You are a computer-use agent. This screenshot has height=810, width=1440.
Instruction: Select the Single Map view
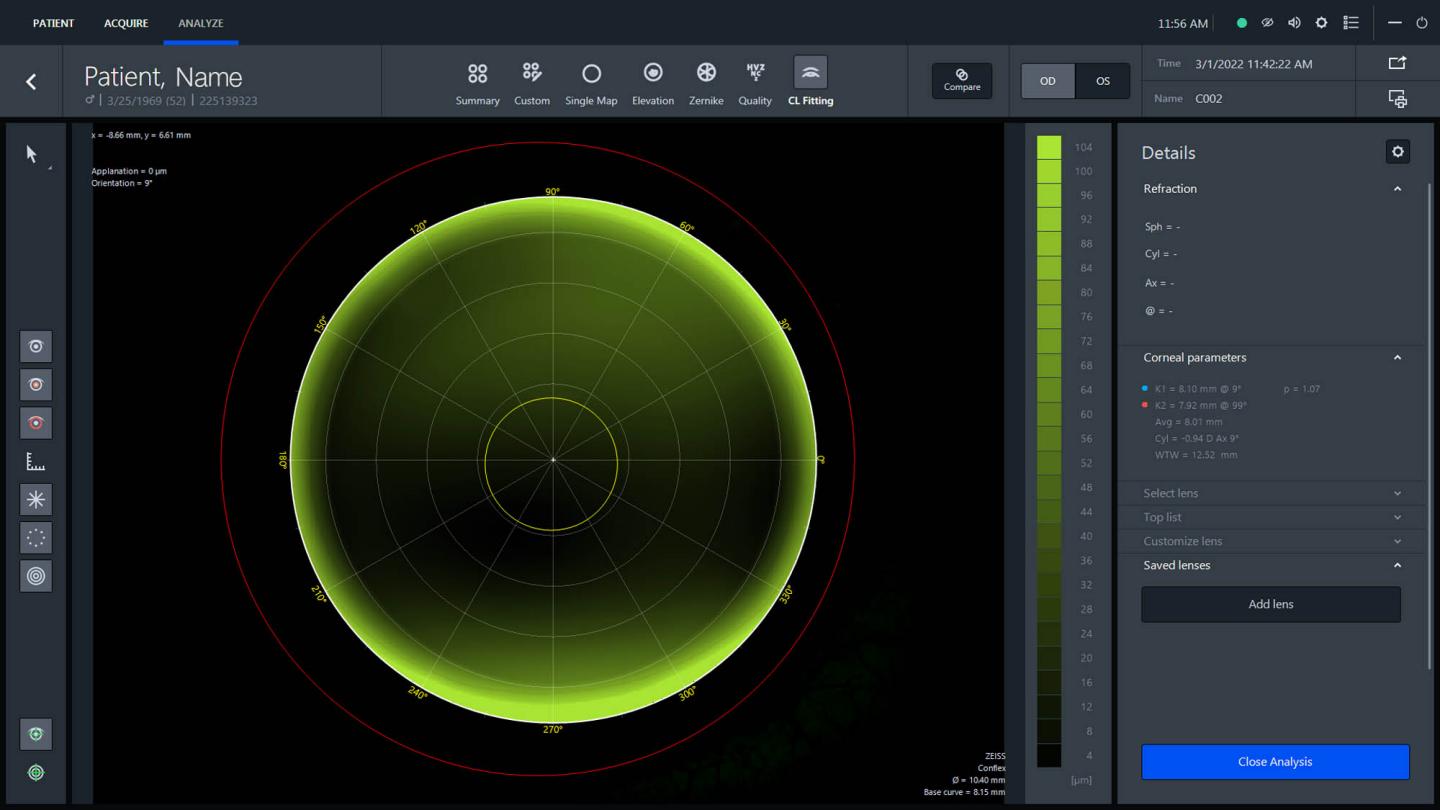(x=591, y=82)
